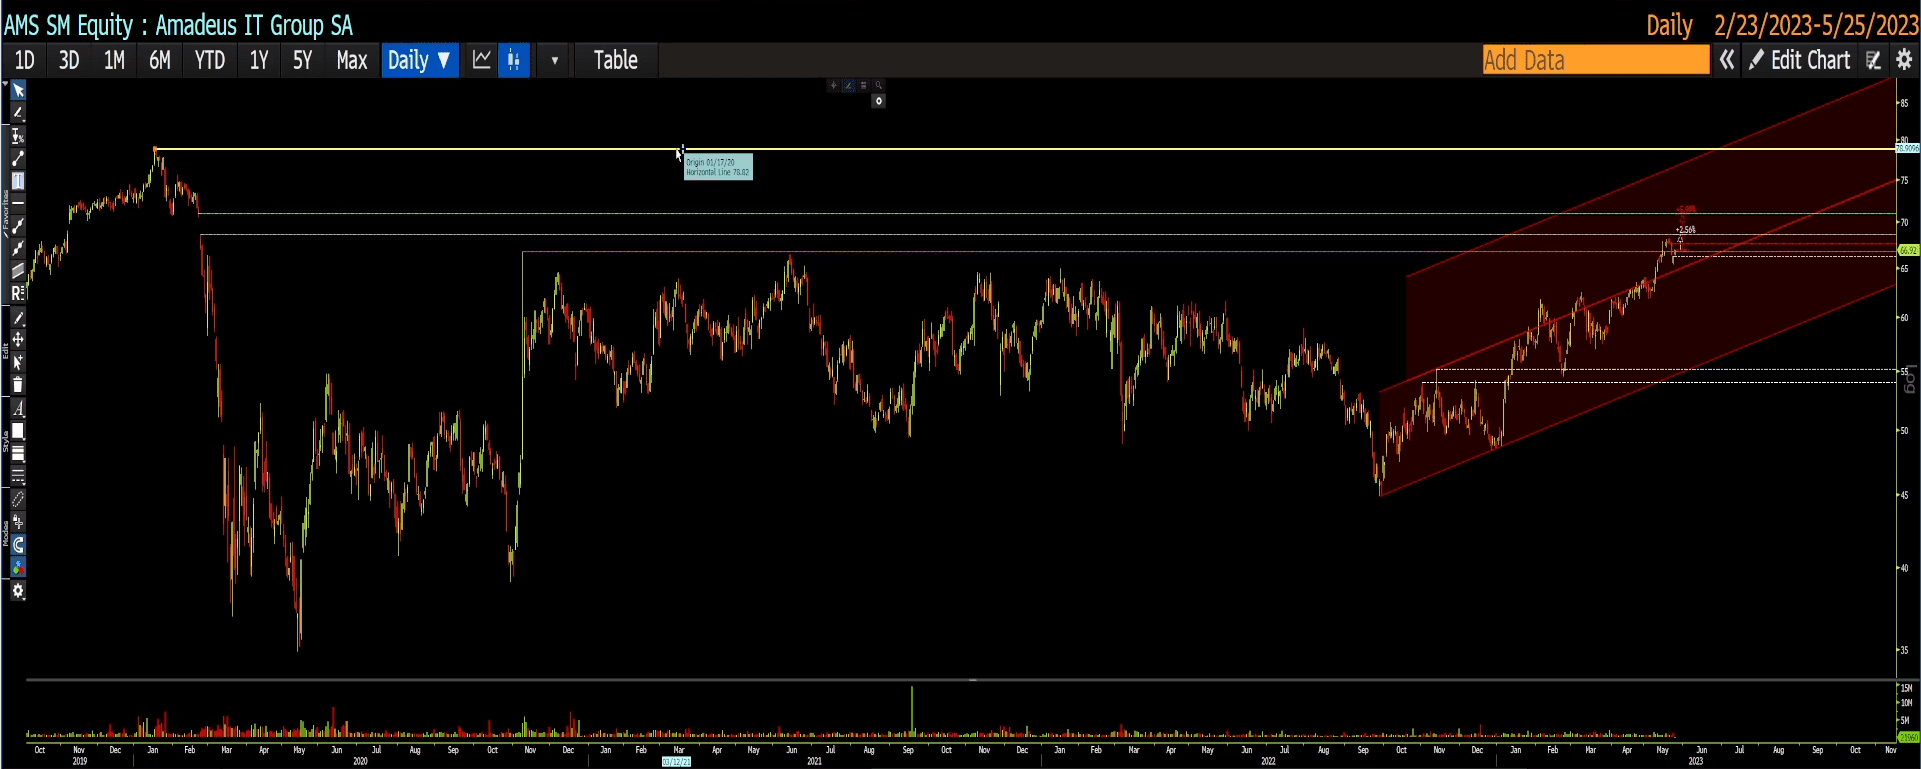Expand the chart type dropdown arrow
Image resolution: width=1921 pixels, height=769 pixels.
(555, 60)
